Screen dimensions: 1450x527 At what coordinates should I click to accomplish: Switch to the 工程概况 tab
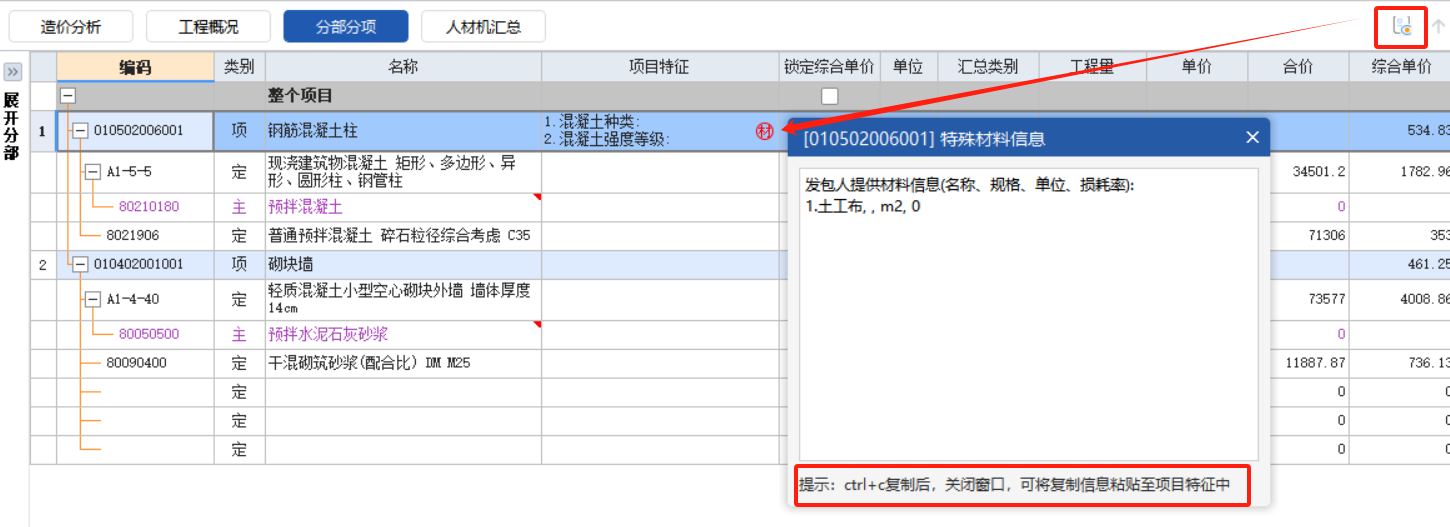(x=209, y=27)
